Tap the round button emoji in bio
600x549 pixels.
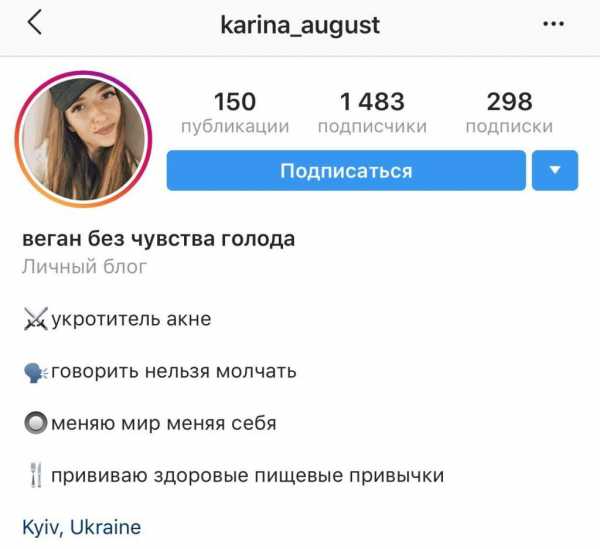click(x=36, y=423)
